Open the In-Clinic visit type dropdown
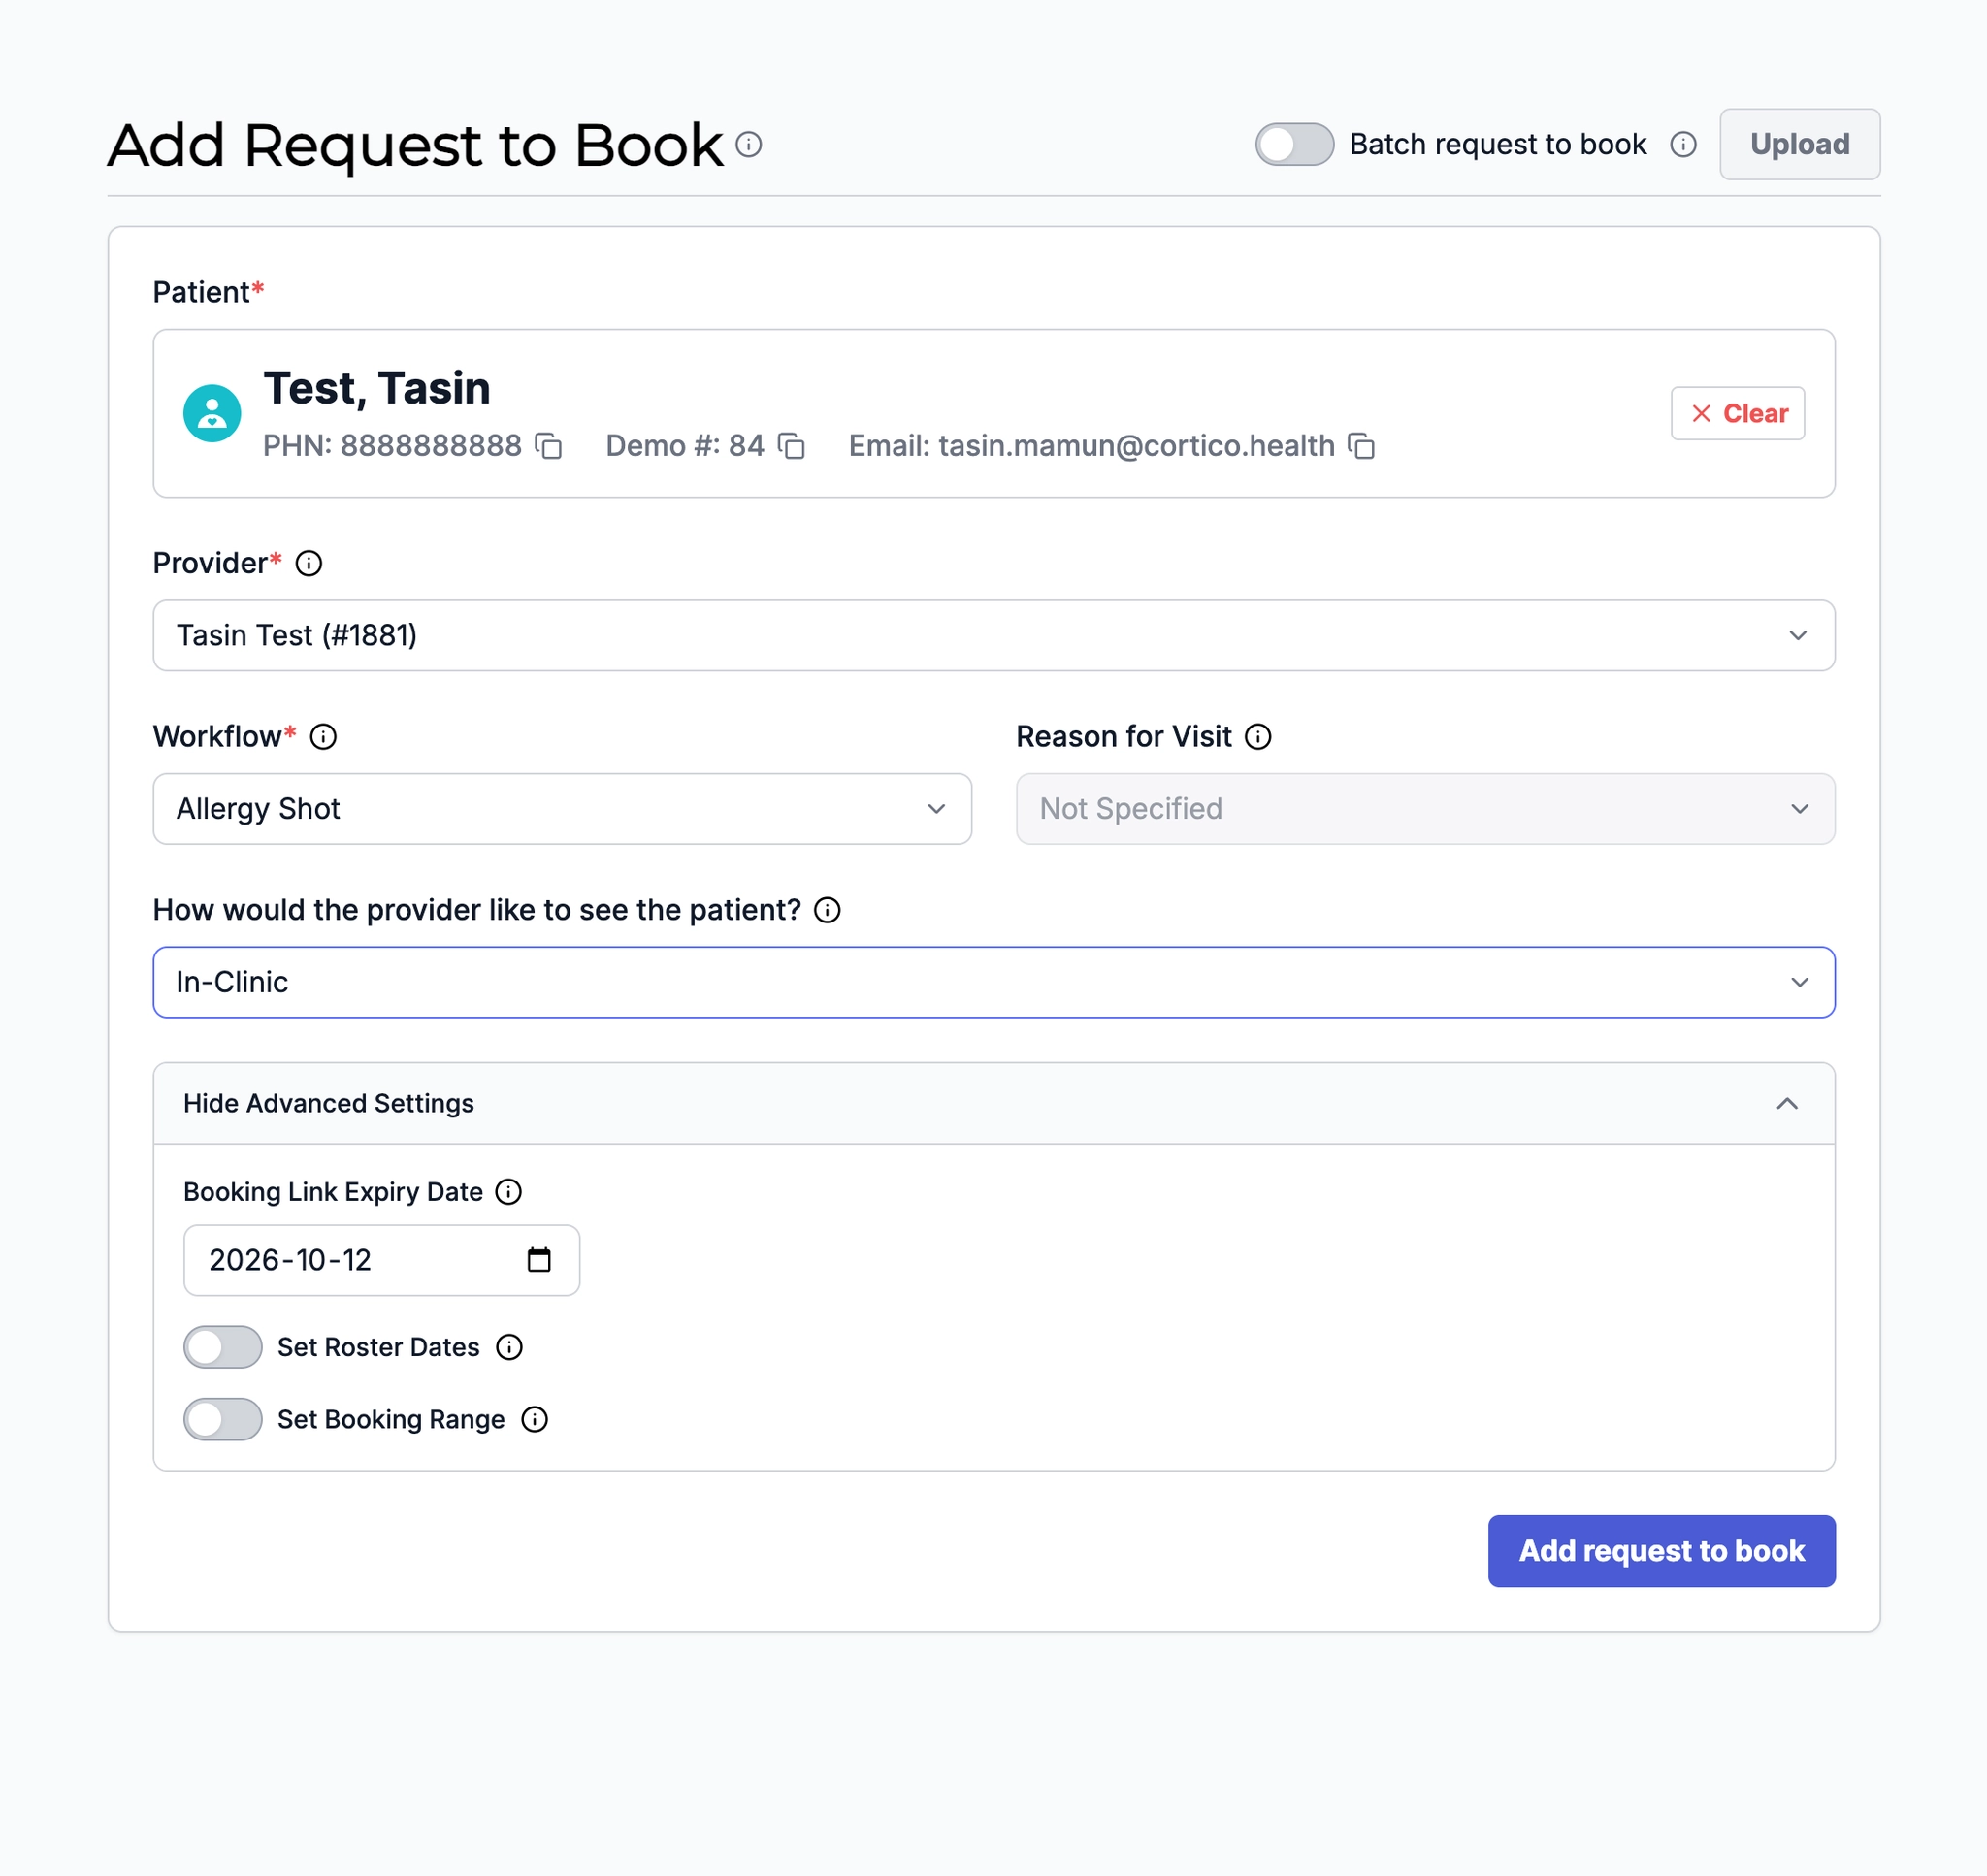This screenshot has width=1987, height=1876. (993, 982)
